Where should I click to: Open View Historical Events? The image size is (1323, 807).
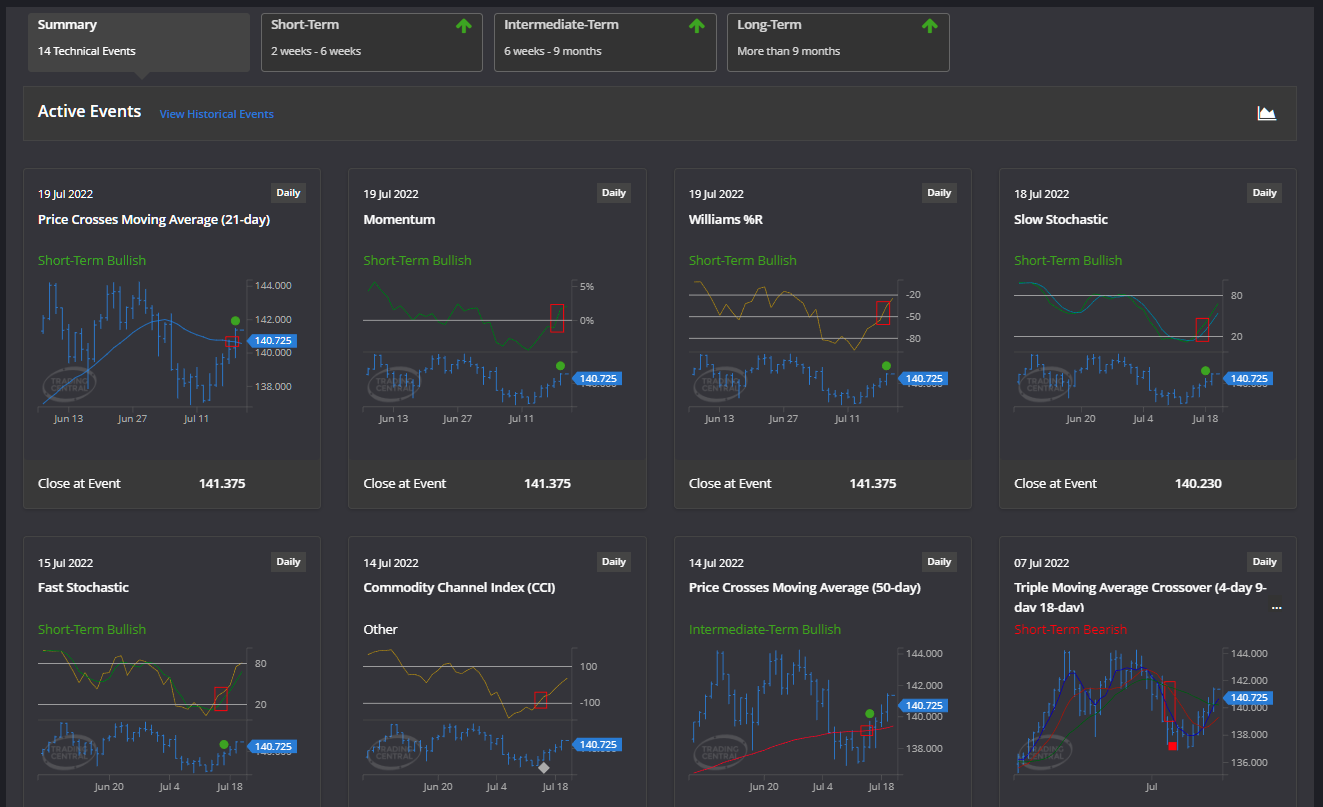point(216,113)
